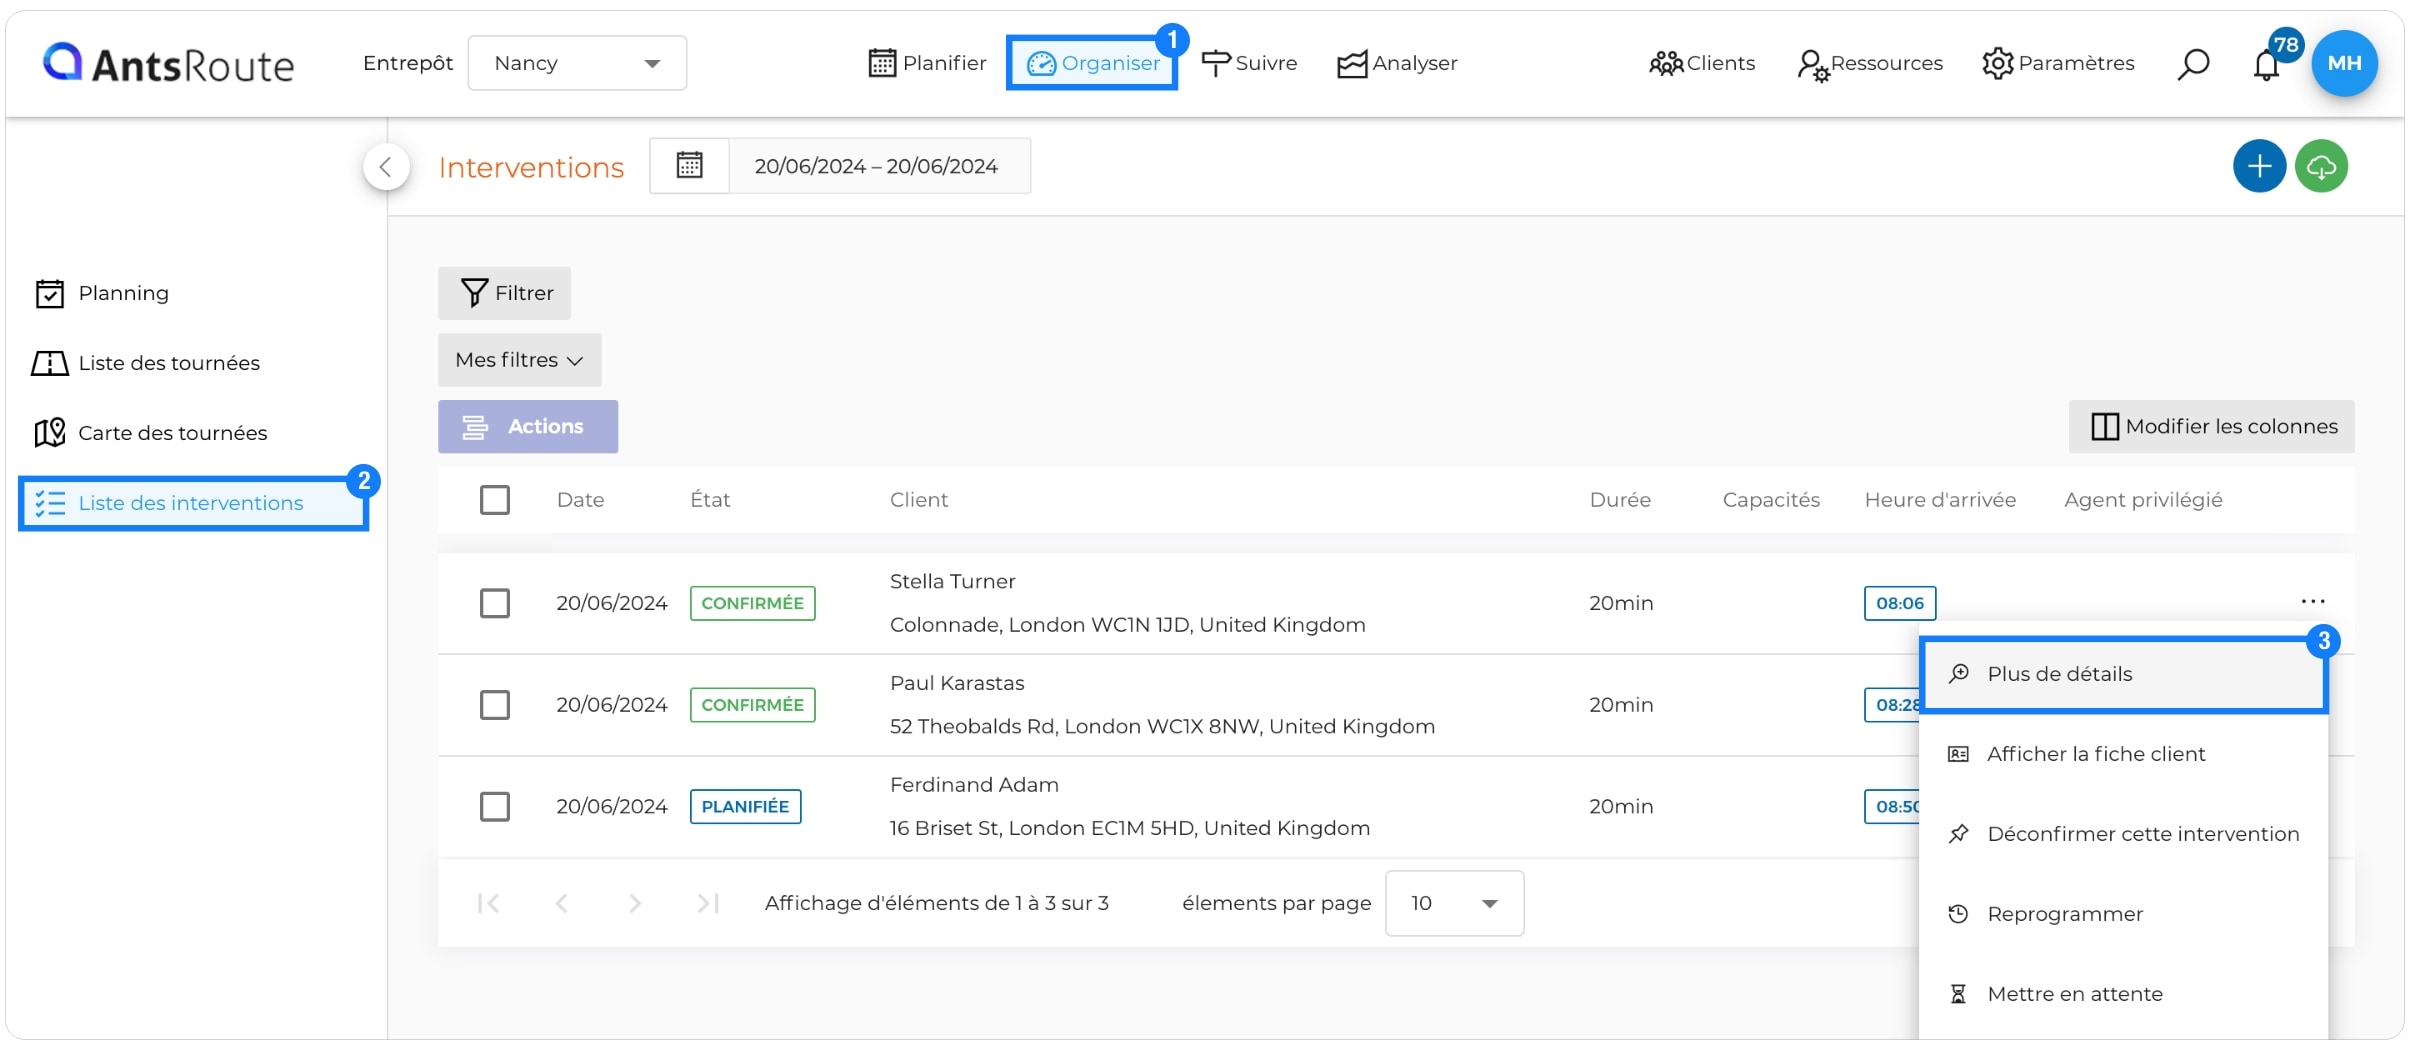
Task: Open Planning in the sidebar
Action: [102, 293]
